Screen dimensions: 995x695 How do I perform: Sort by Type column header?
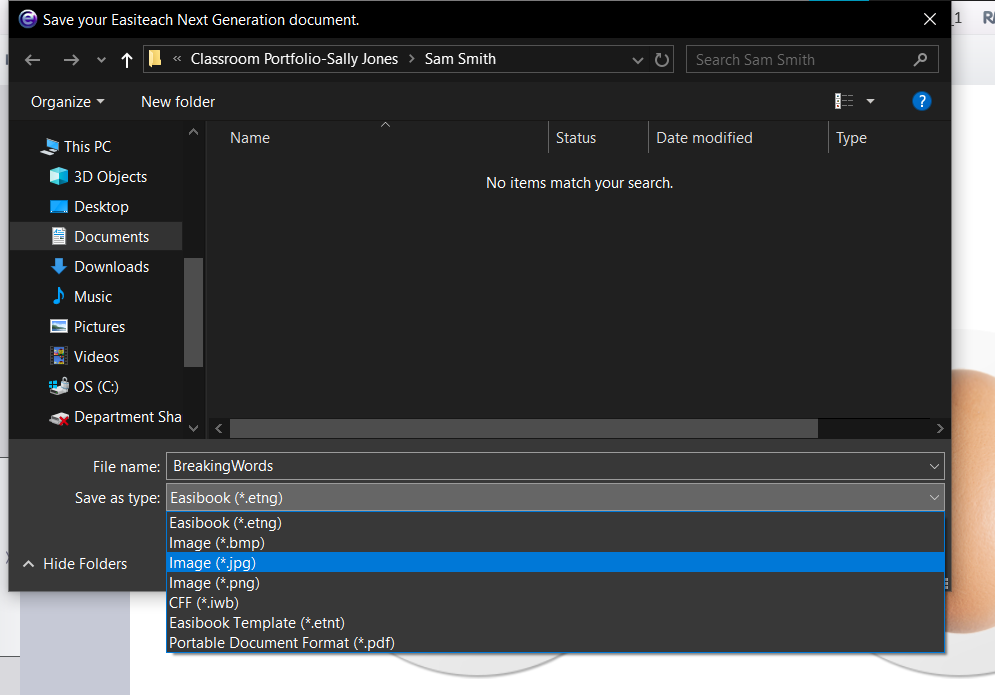[x=851, y=138]
